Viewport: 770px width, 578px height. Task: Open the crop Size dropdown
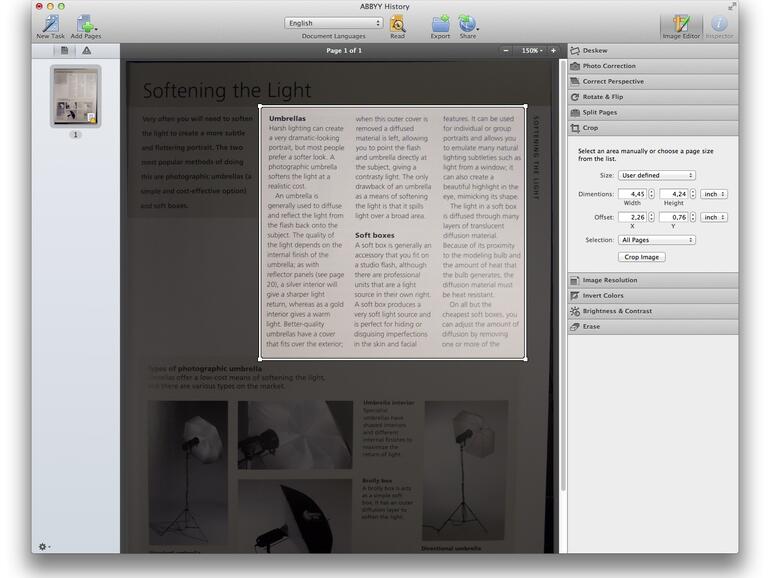656,175
